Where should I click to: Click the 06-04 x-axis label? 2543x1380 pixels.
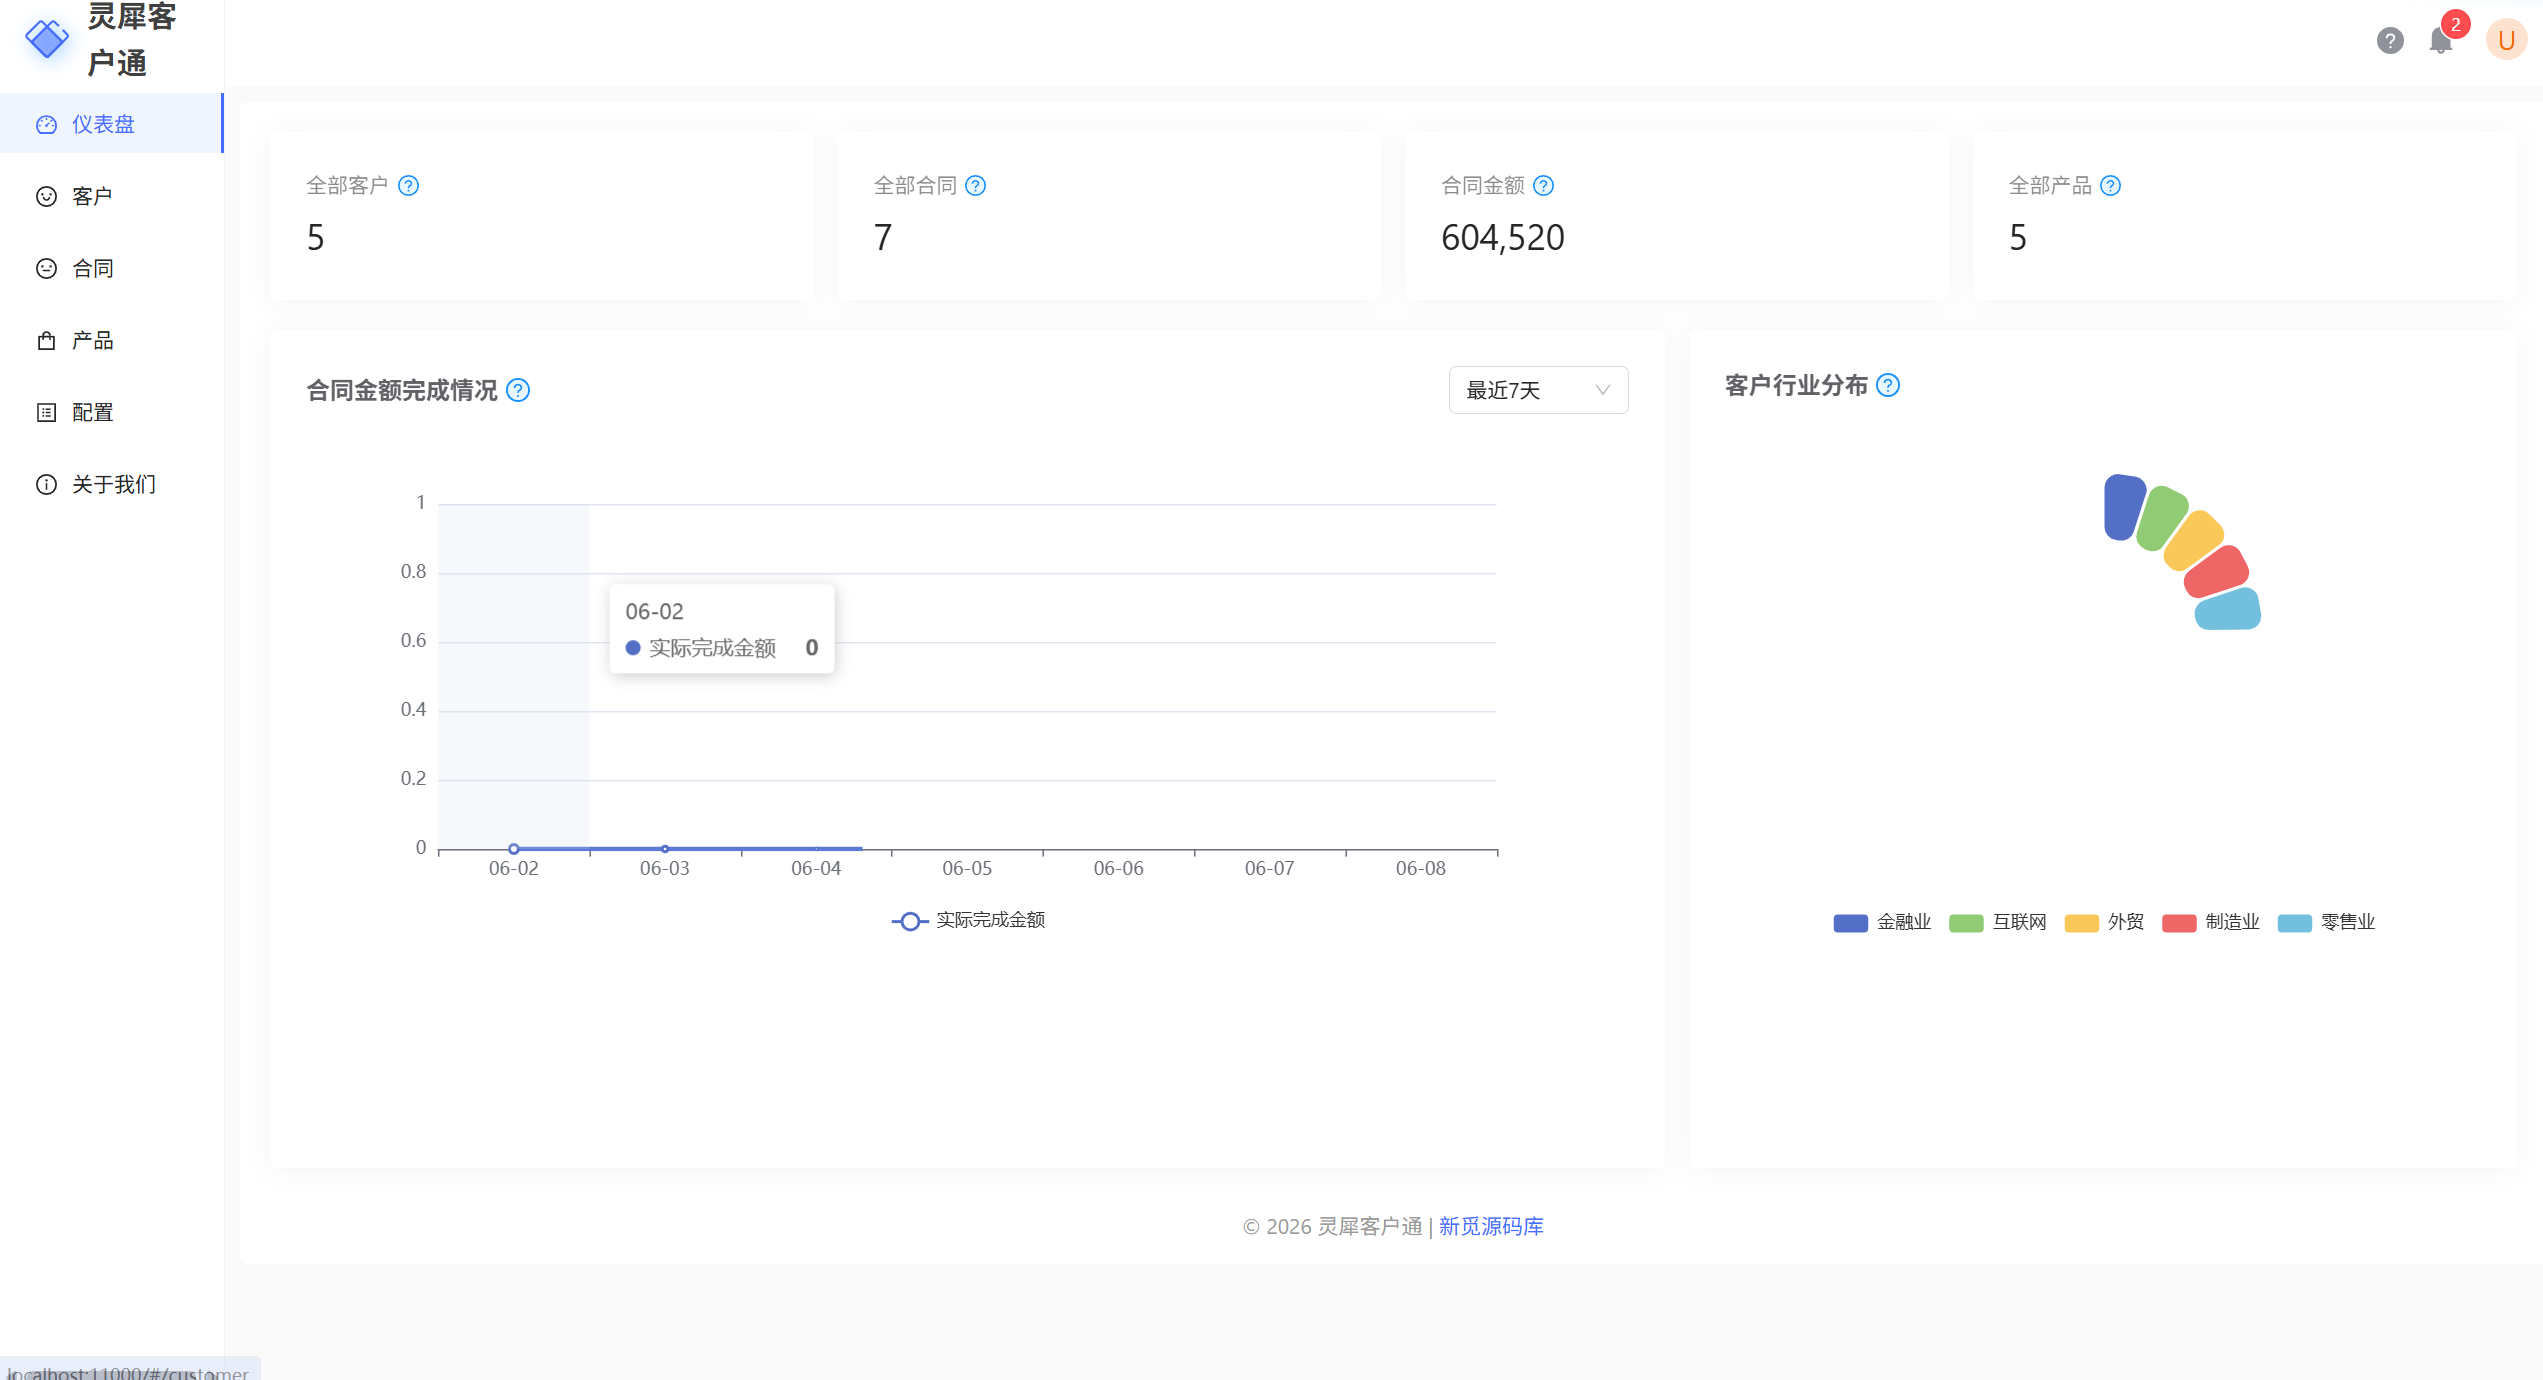[x=816, y=868]
